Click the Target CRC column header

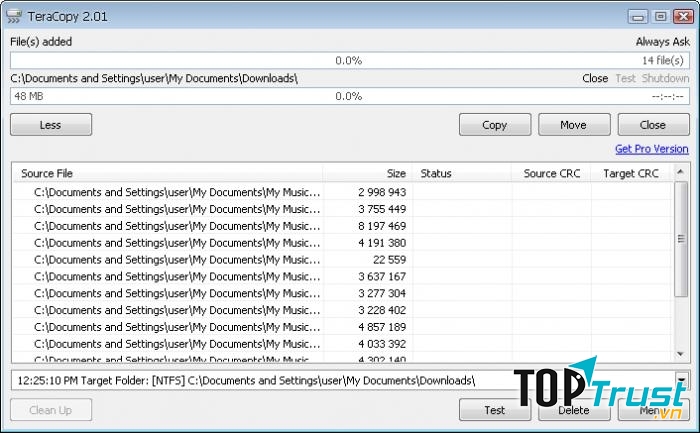631,173
